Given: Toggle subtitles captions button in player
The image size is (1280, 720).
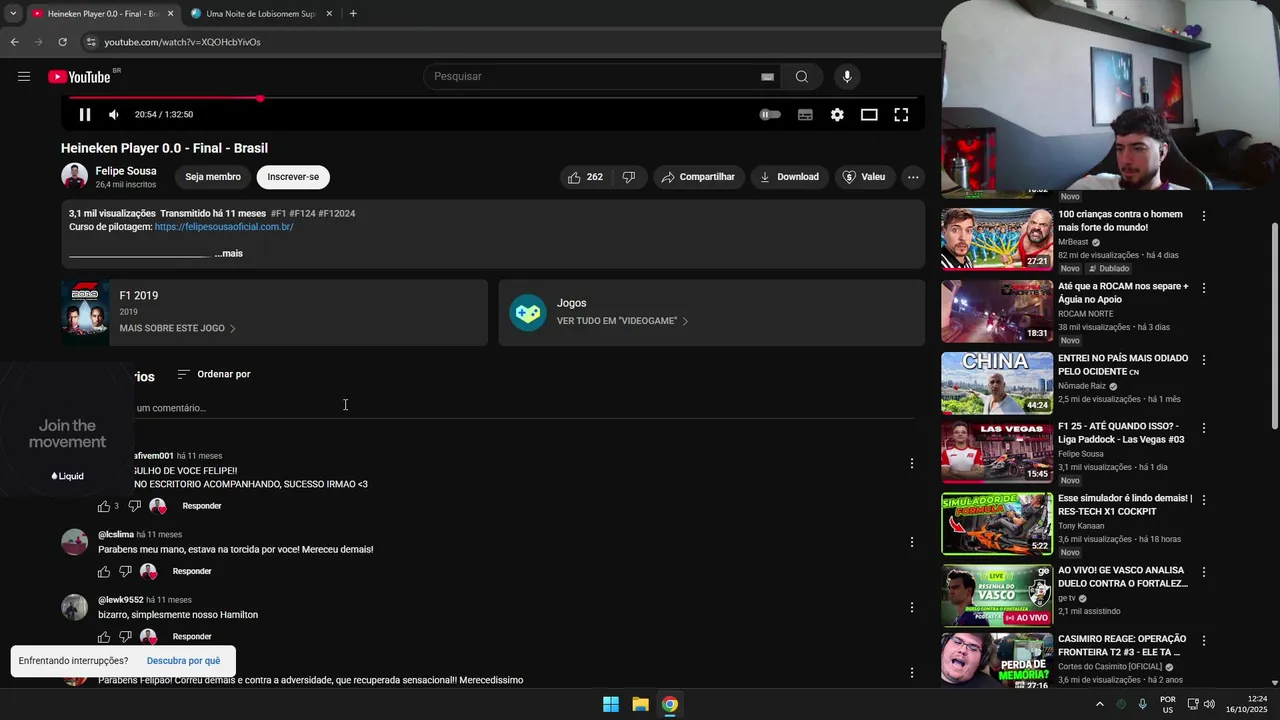Looking at the screenshot, I should [x=805, y=115].
